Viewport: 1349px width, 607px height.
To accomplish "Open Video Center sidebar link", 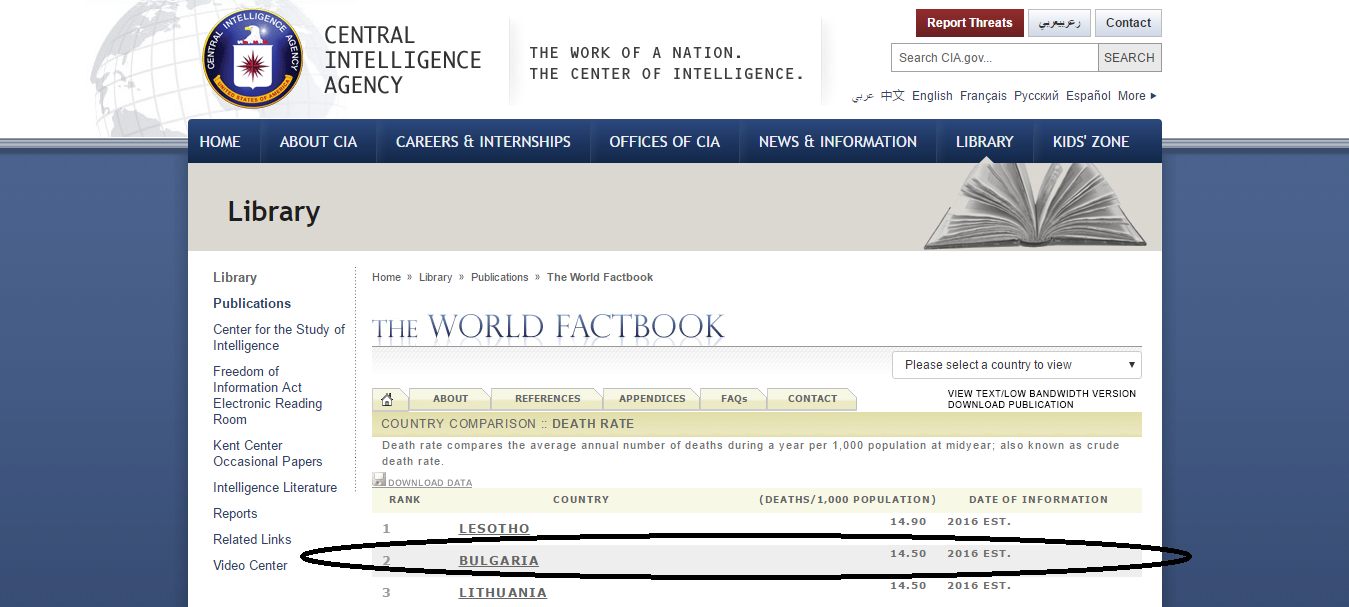I will (250, 566).
